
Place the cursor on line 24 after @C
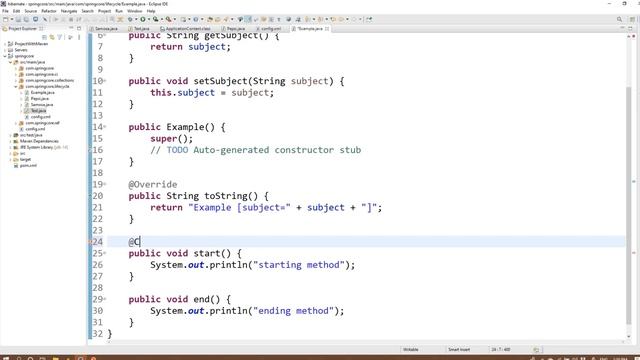140,242
